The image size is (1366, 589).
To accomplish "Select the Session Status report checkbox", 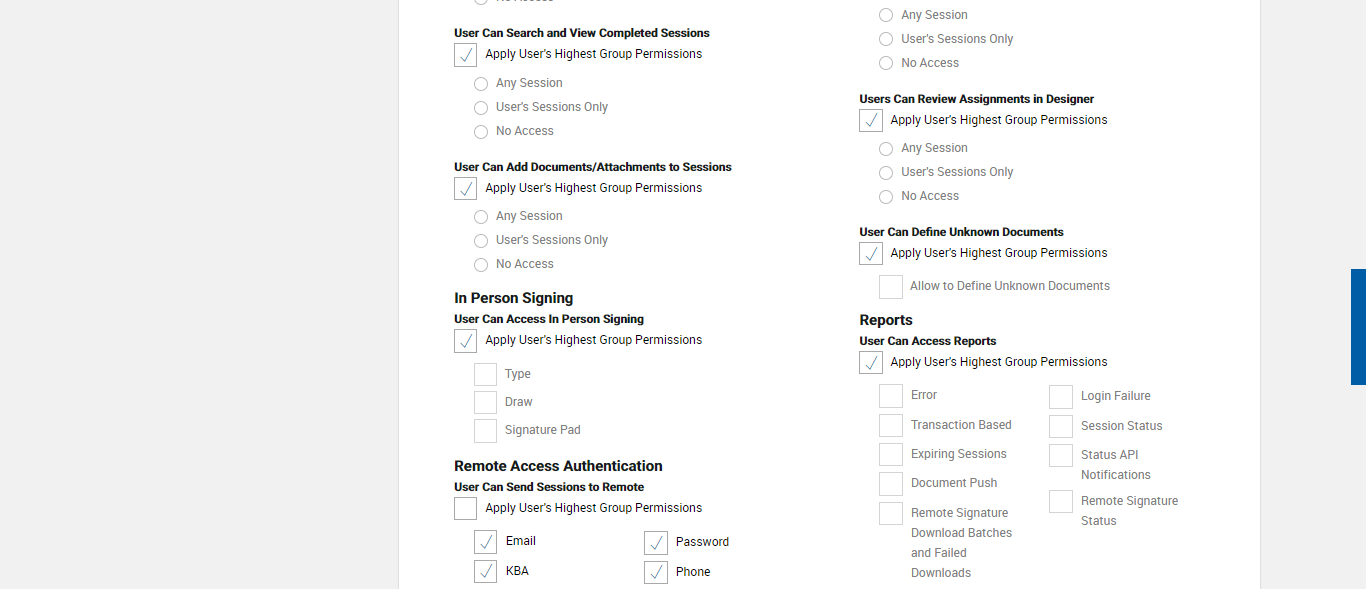I will click(x=1061, y=427).
